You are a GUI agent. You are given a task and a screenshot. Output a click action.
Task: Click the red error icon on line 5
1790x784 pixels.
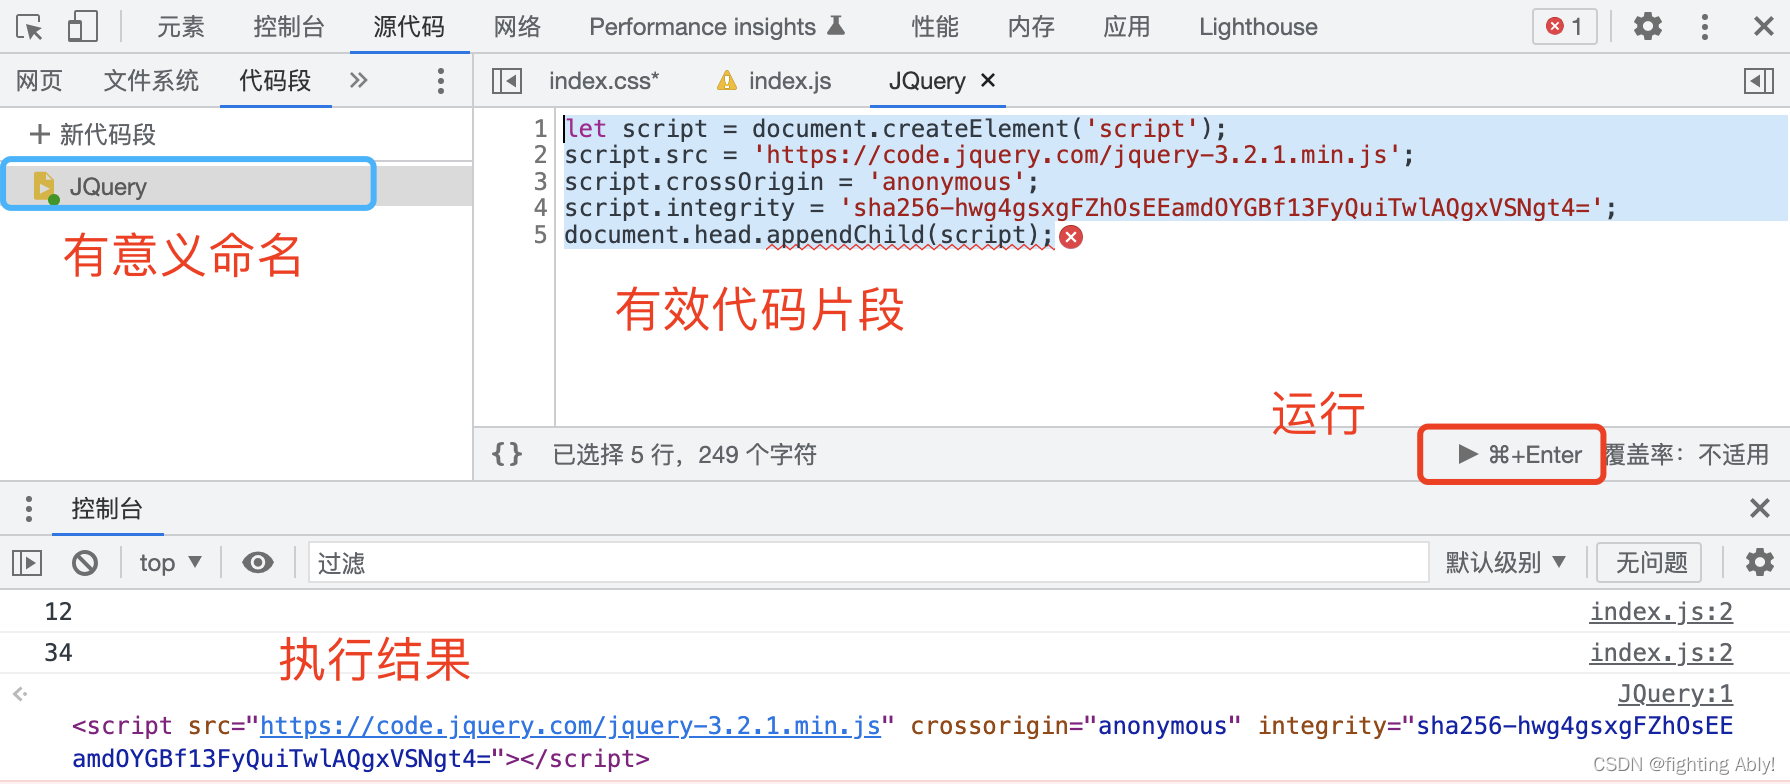pyautogui.click(x=1071, y=237)
